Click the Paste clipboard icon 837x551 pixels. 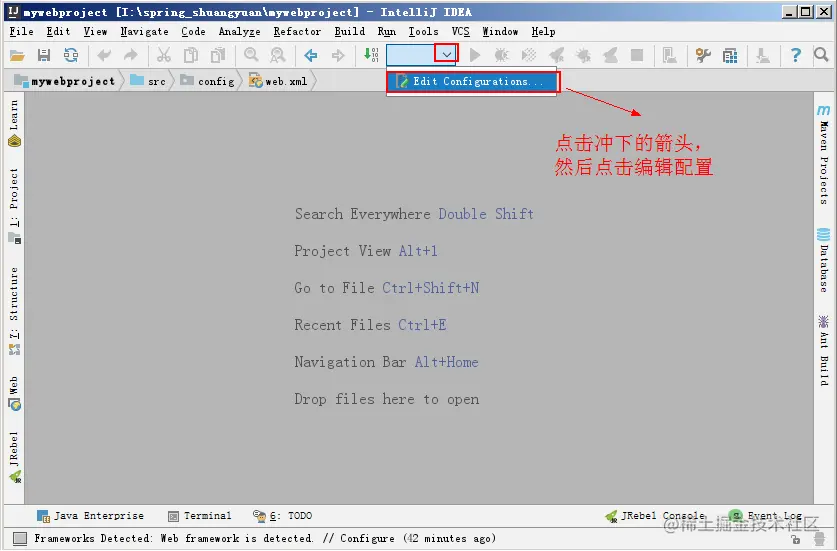tap(218, 55)
